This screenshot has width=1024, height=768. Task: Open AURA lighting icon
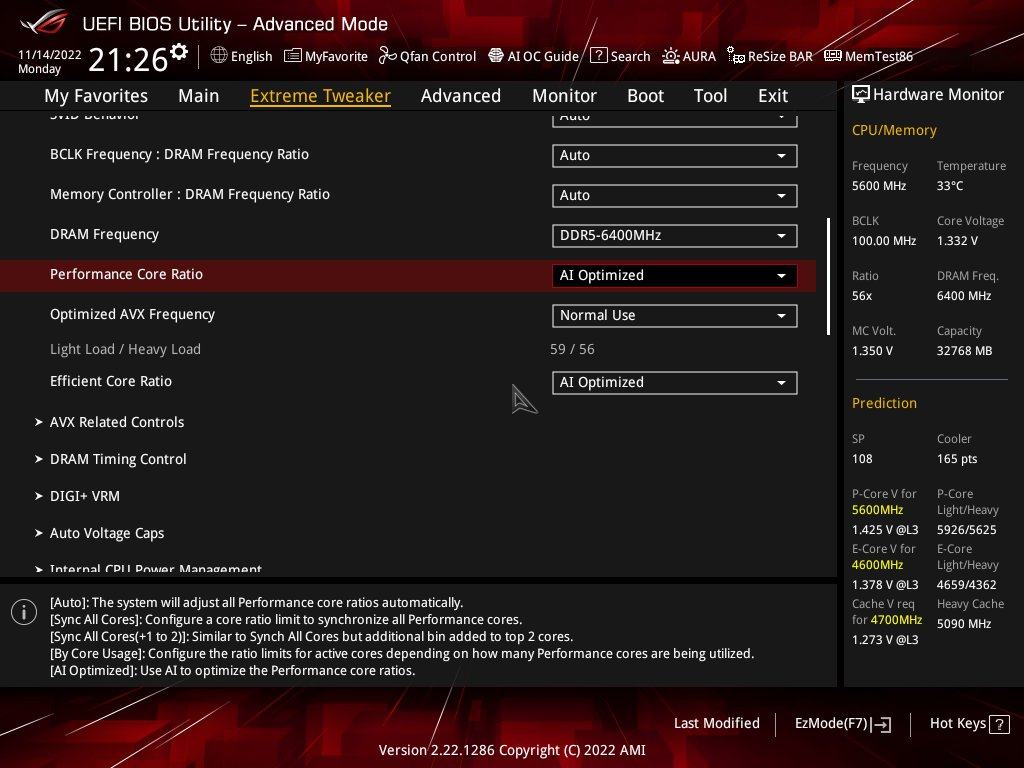(x=671, y=56)
